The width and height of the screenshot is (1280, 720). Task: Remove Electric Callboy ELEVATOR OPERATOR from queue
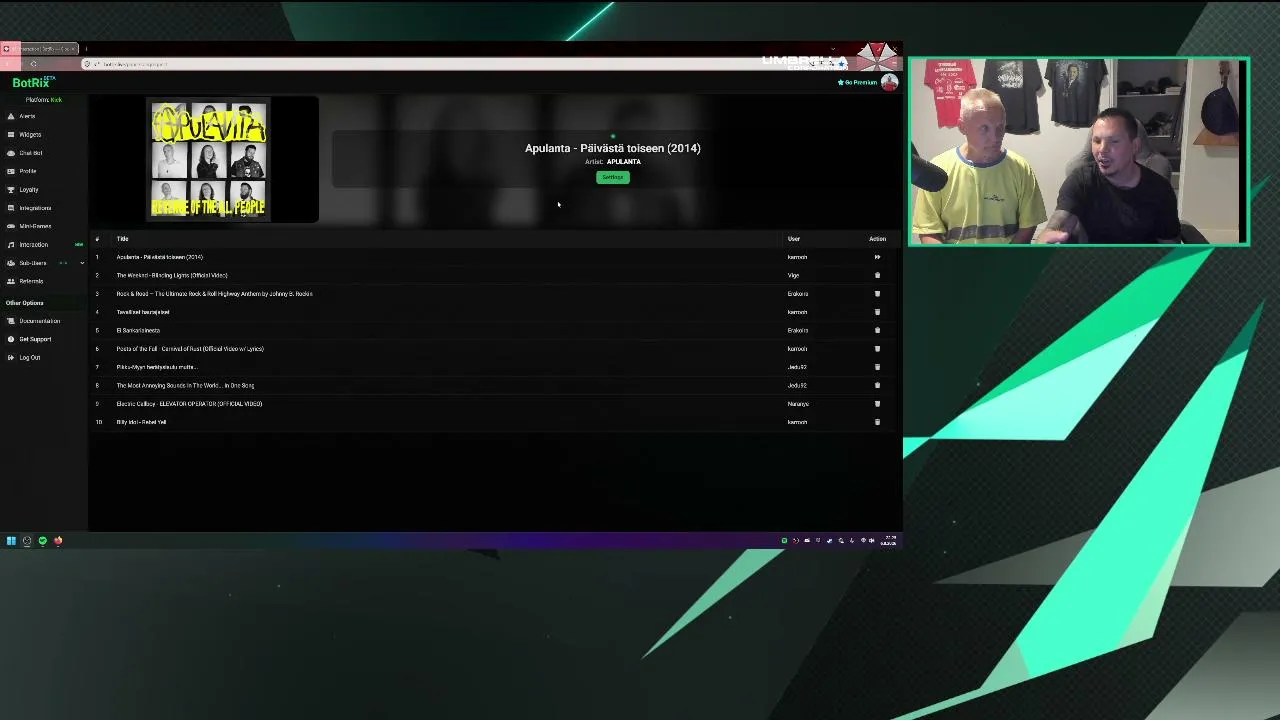pyautogui.click(x=877, y=404)
